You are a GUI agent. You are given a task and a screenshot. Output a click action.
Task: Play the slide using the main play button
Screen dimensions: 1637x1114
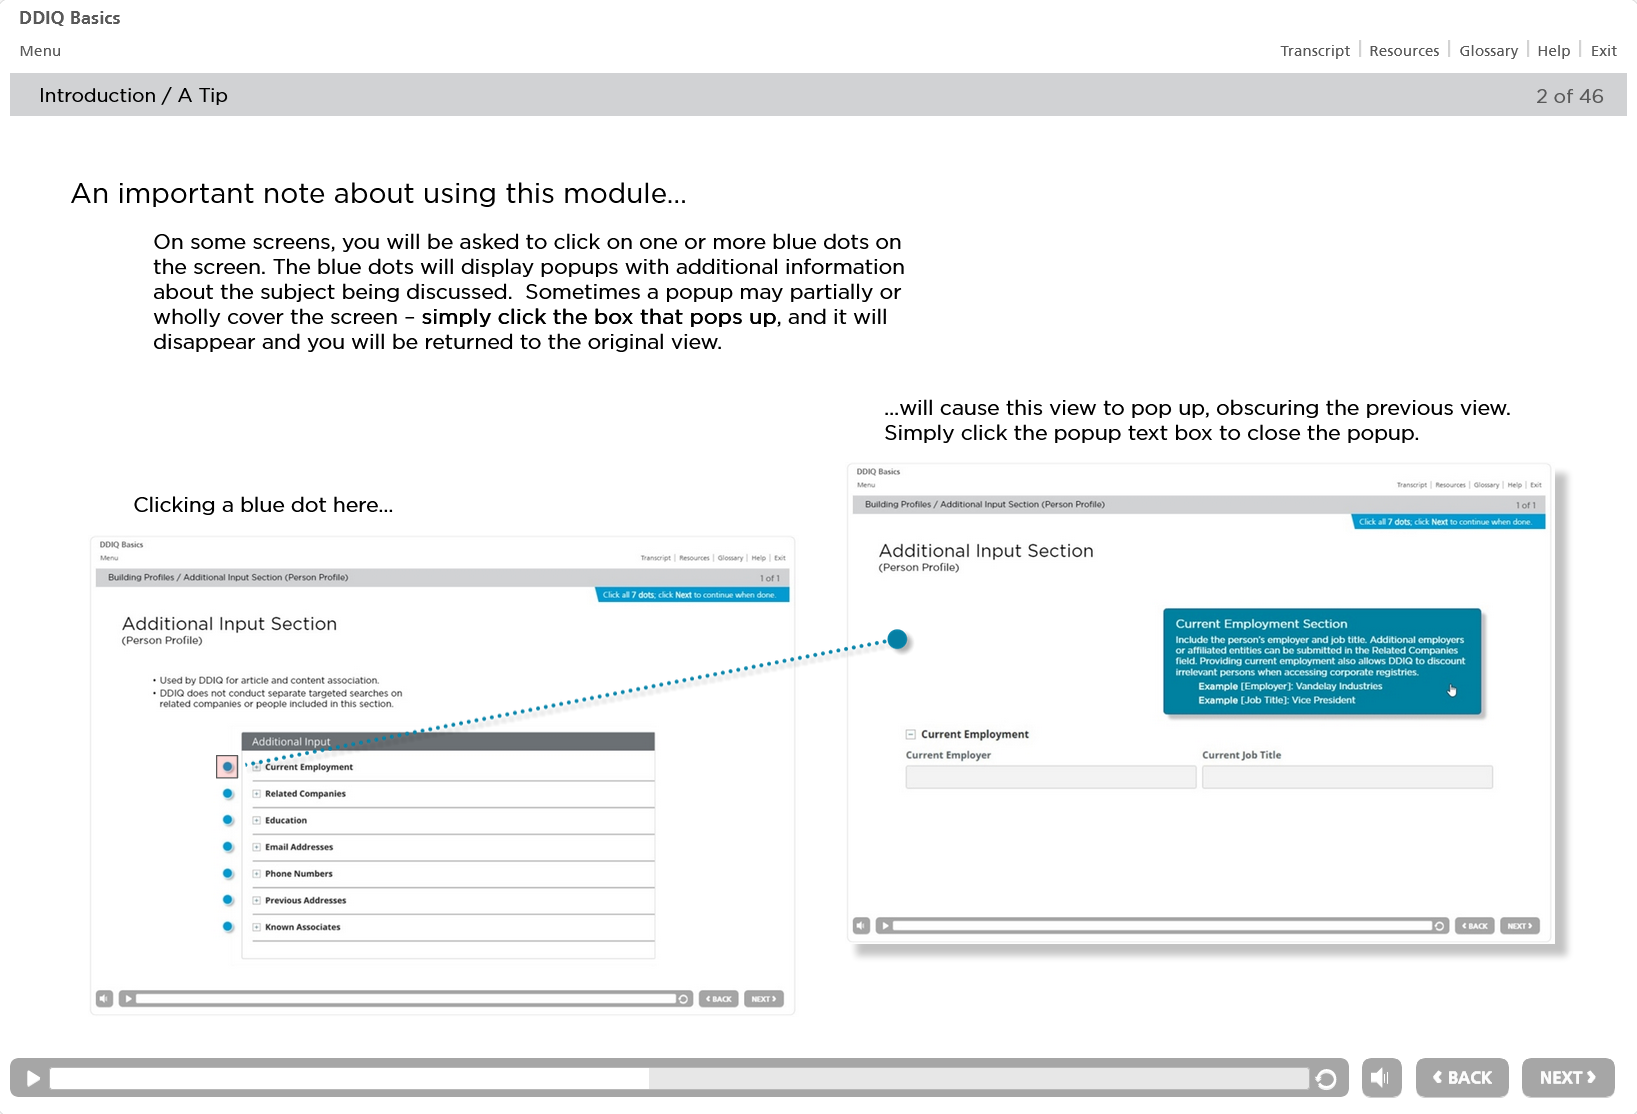coord(33,1078)
